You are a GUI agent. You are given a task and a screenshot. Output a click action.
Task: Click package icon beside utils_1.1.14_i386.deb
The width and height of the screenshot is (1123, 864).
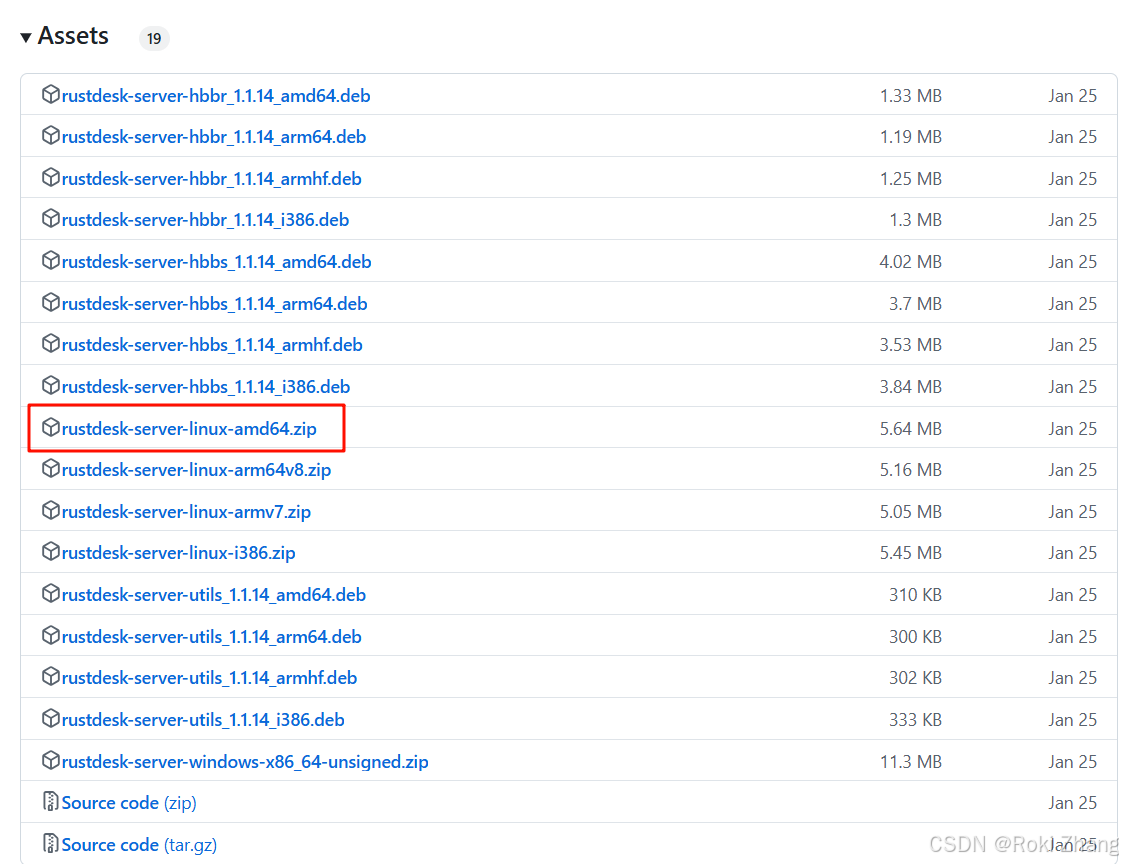click(x=51, y=719)
